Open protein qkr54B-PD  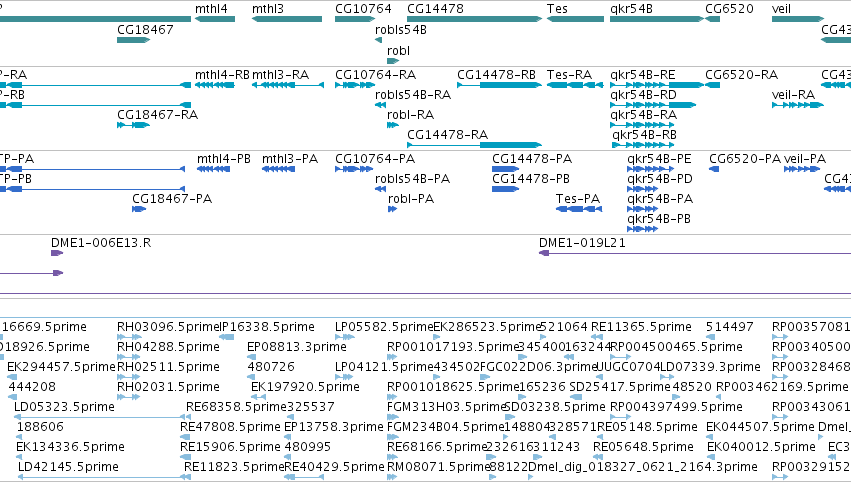click(660, 179)
